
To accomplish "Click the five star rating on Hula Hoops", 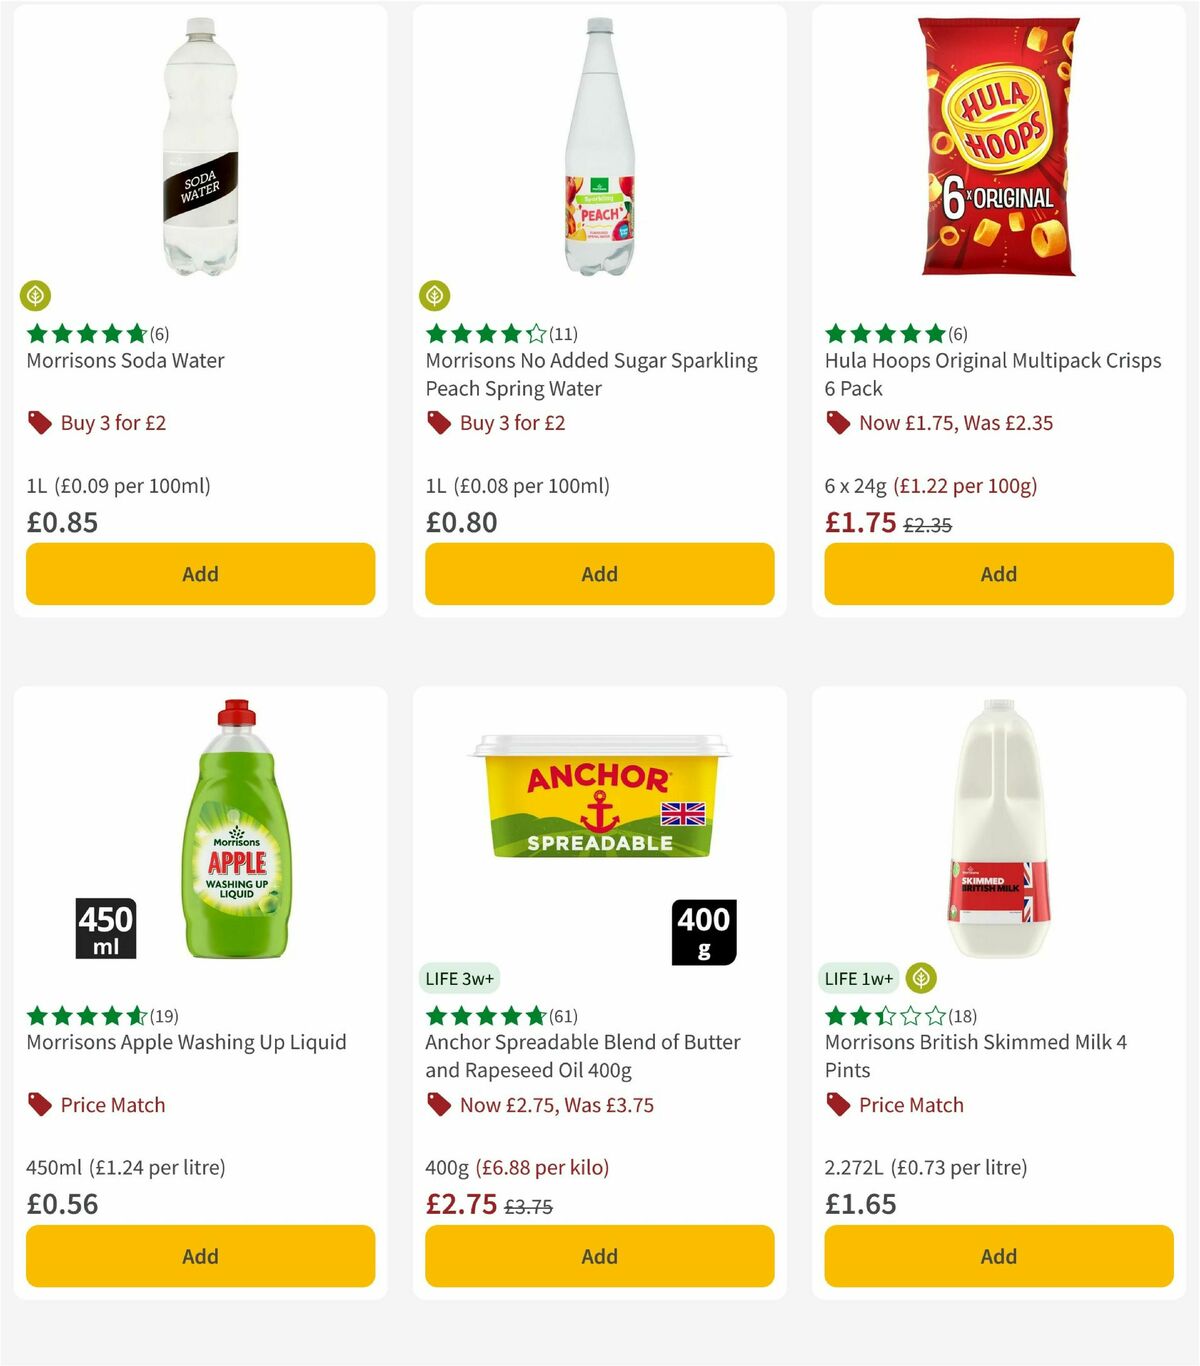I will 882,331.
